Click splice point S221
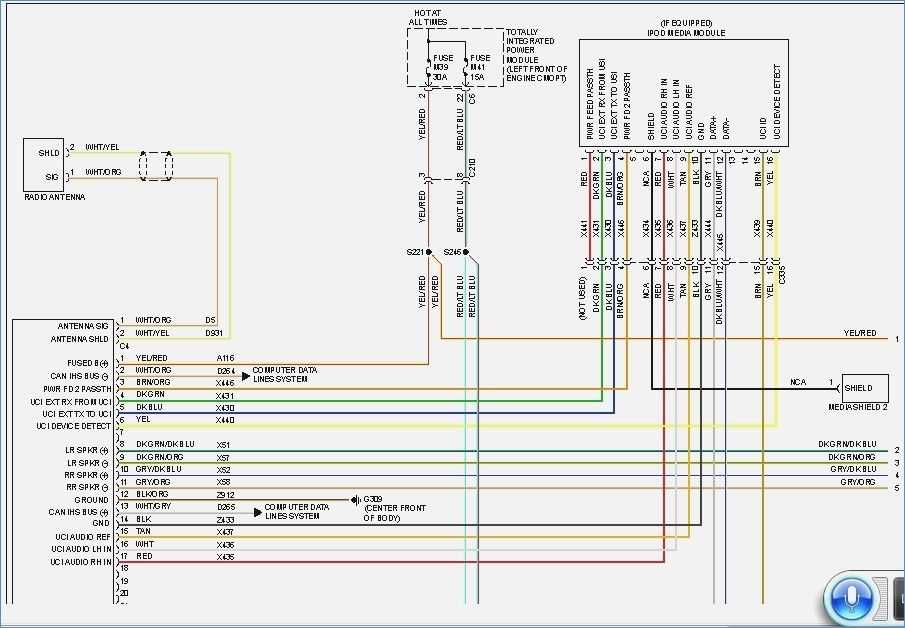This screenshot has height=628, width=905. (427, 251)
